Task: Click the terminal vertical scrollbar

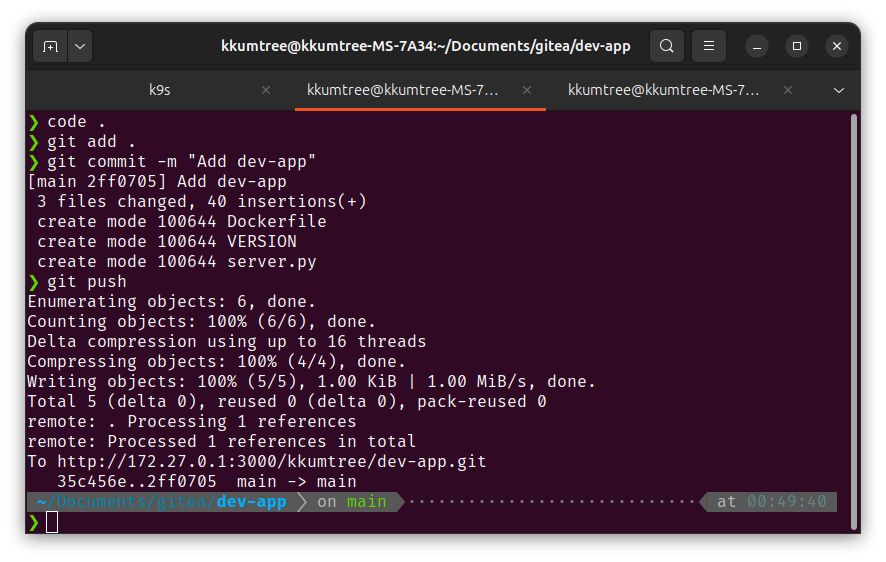Action: [x=854, y=322]
